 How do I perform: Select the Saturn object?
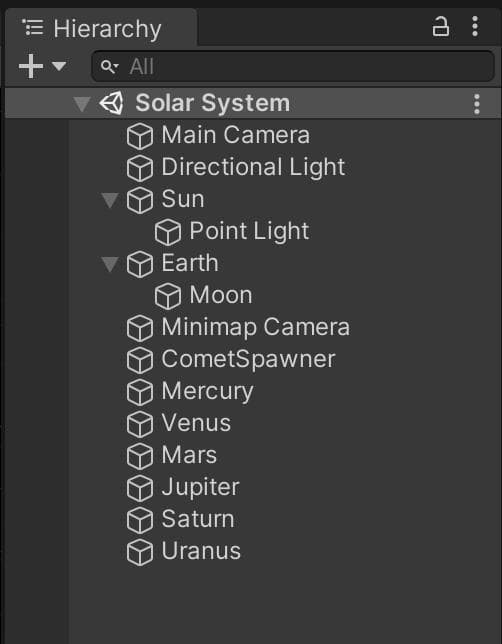[x=198, y=519]
